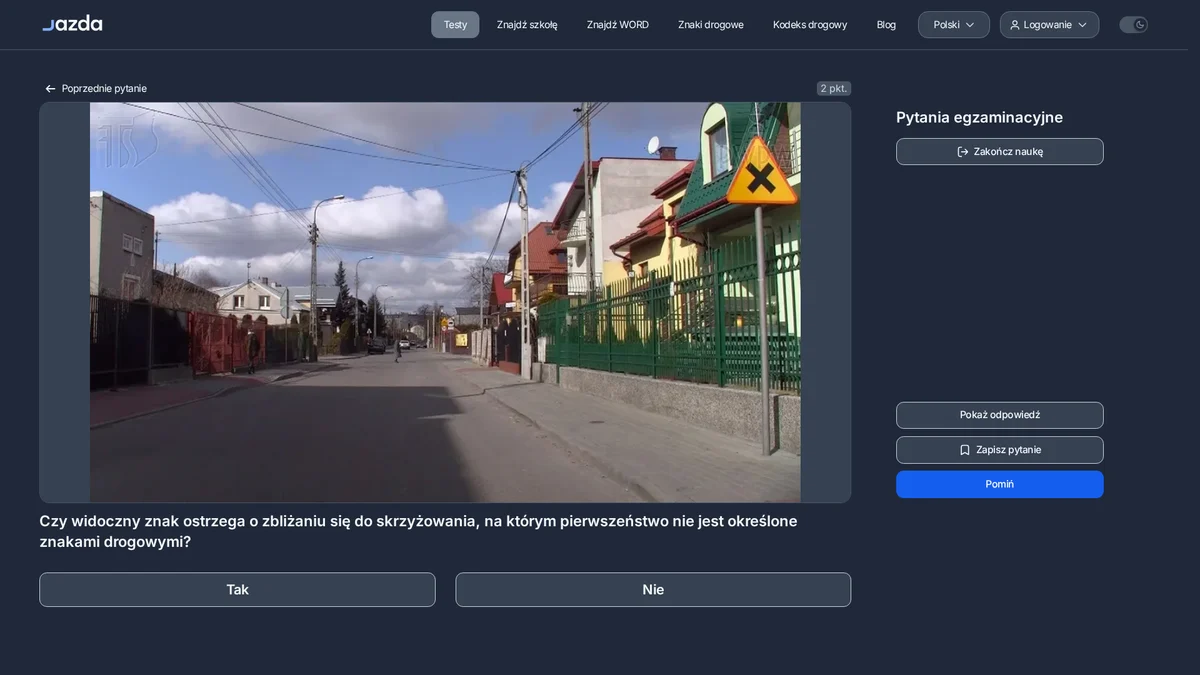Viewport: 1200px width, 675px height.
Task: Go to Znajdź szkołę
Action: pyautogui.click(x=527, y=25)
